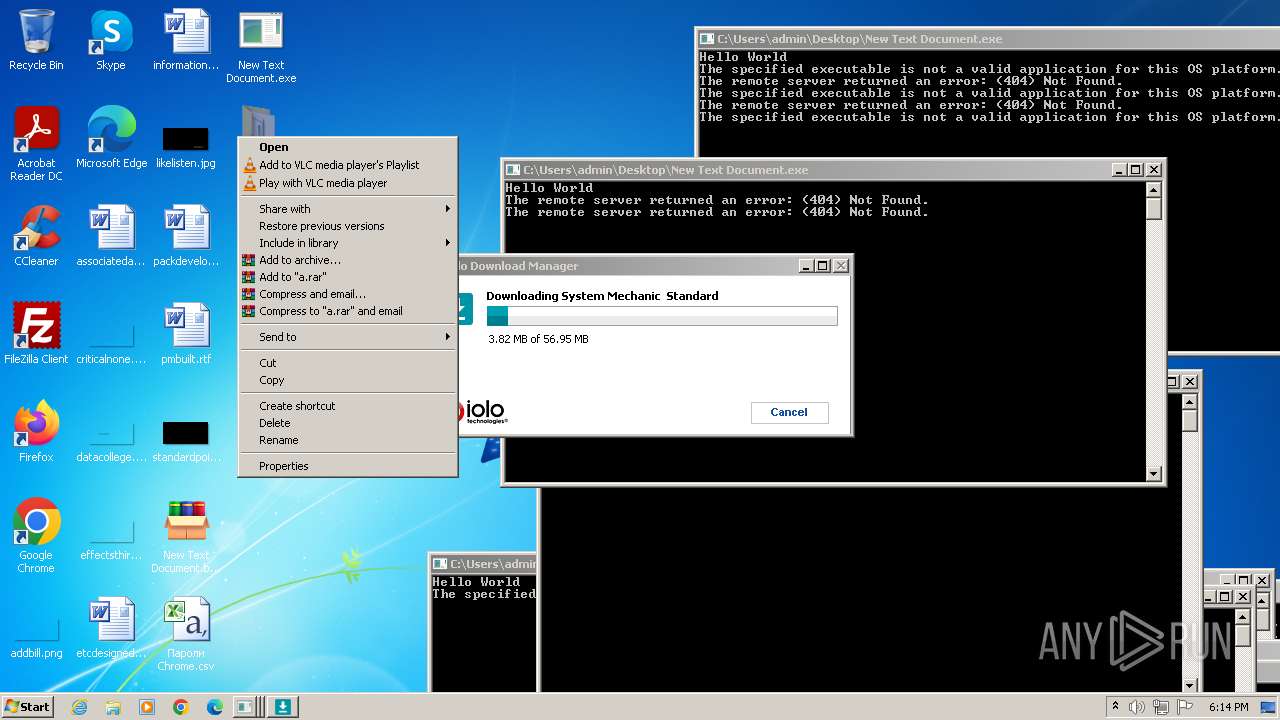This screenshot has height=720, width=1280.
Task: Select New Text Document.exe on the desktop
Action: point(261,46)
